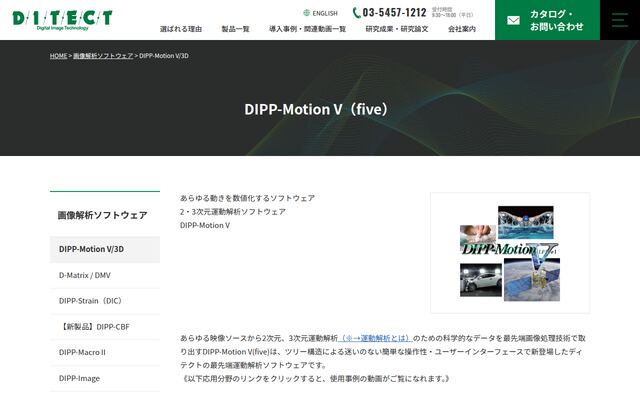Click text あらゆる動きを数値化するソフトウェア
The height and width of the screenshot is (400, 640).
(247, 198)
